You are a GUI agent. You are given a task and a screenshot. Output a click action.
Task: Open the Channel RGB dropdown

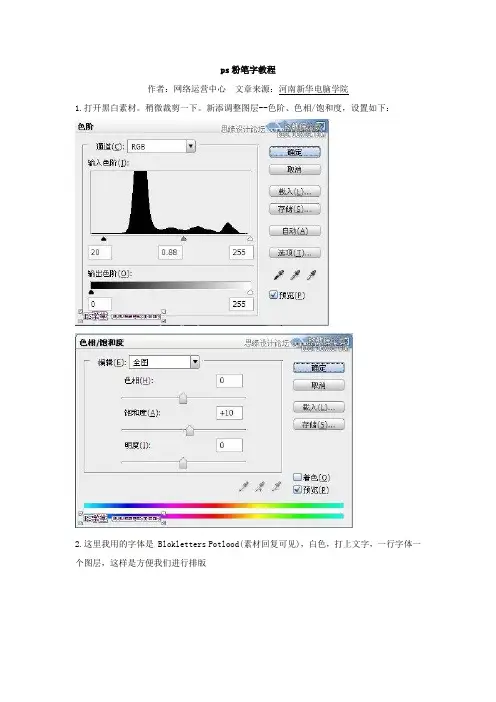[x=162, y=146]
